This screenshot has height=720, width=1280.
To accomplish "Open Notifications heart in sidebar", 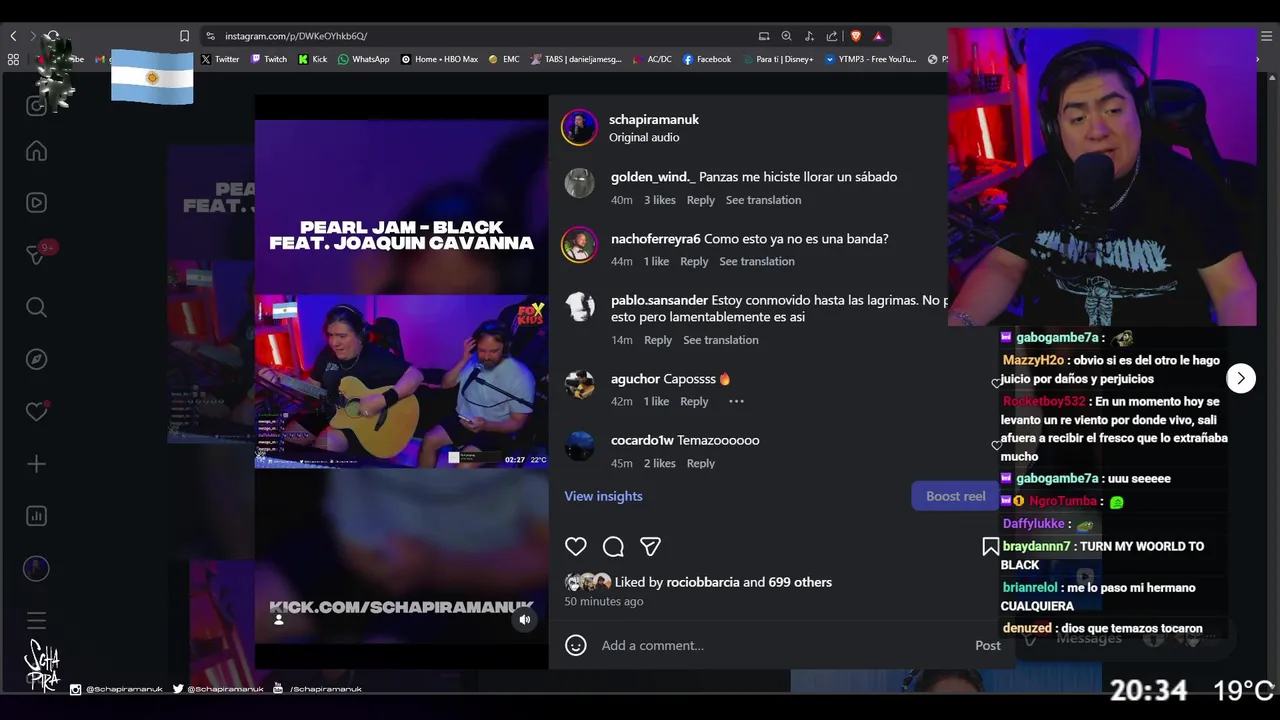I will [36, 412].
